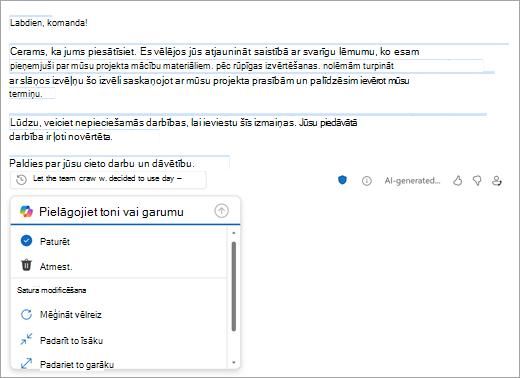520x378 pixels.
Task: Click the 'Let the team' prompt history box
Action: (108, 180)
